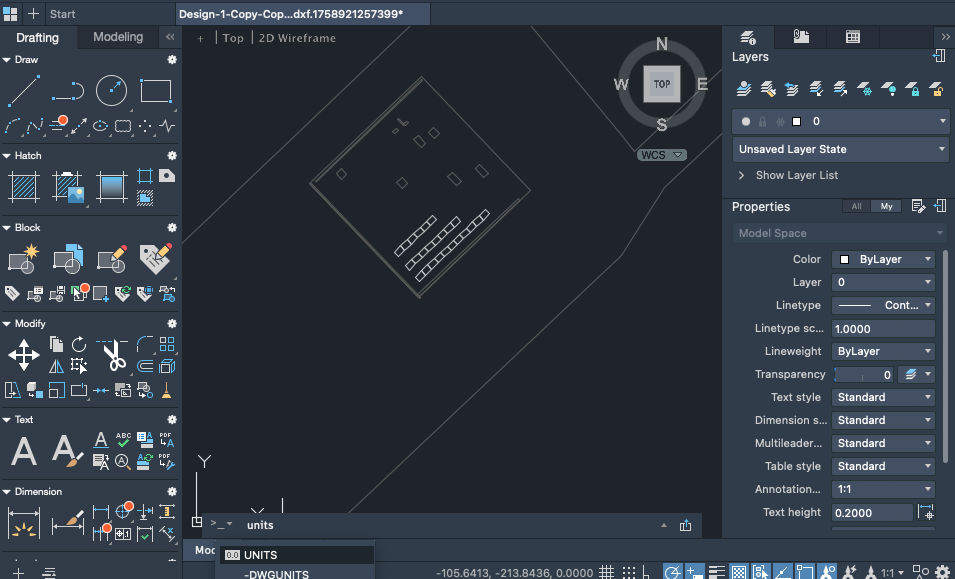Choose the Trim scissors tool
This screenshot has width=955, height=579.
pos(112,355)
